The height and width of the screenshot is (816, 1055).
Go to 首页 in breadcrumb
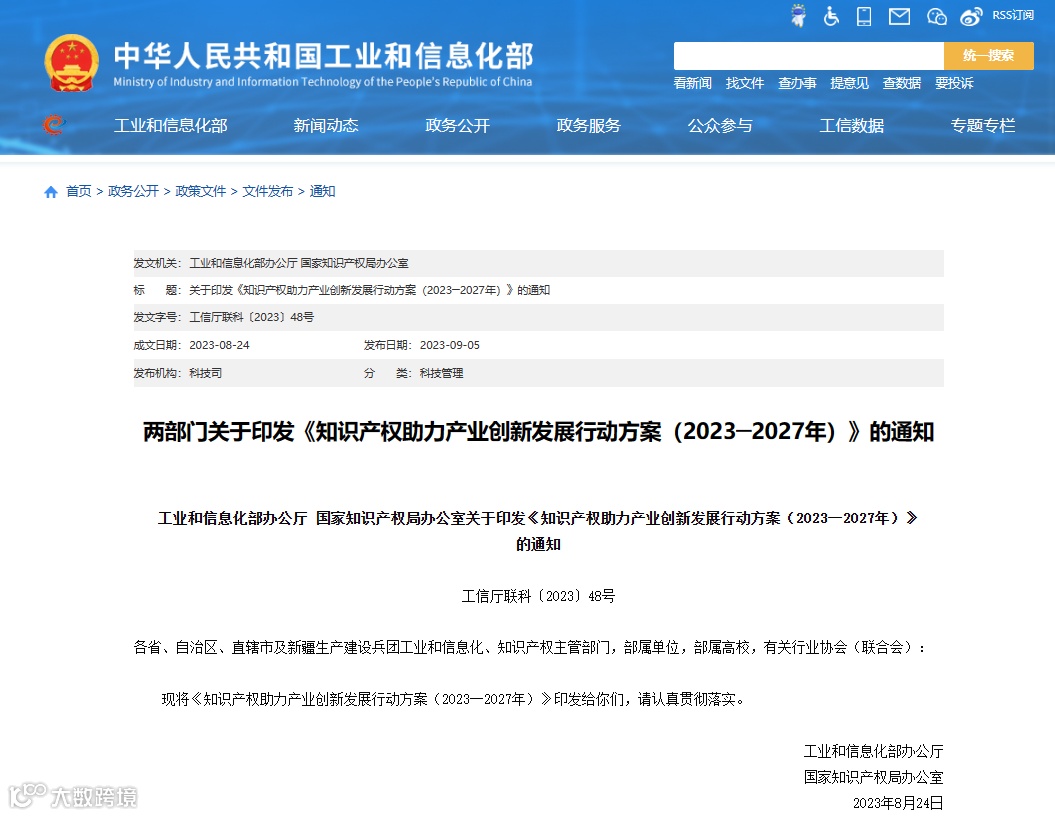(78, 192)
